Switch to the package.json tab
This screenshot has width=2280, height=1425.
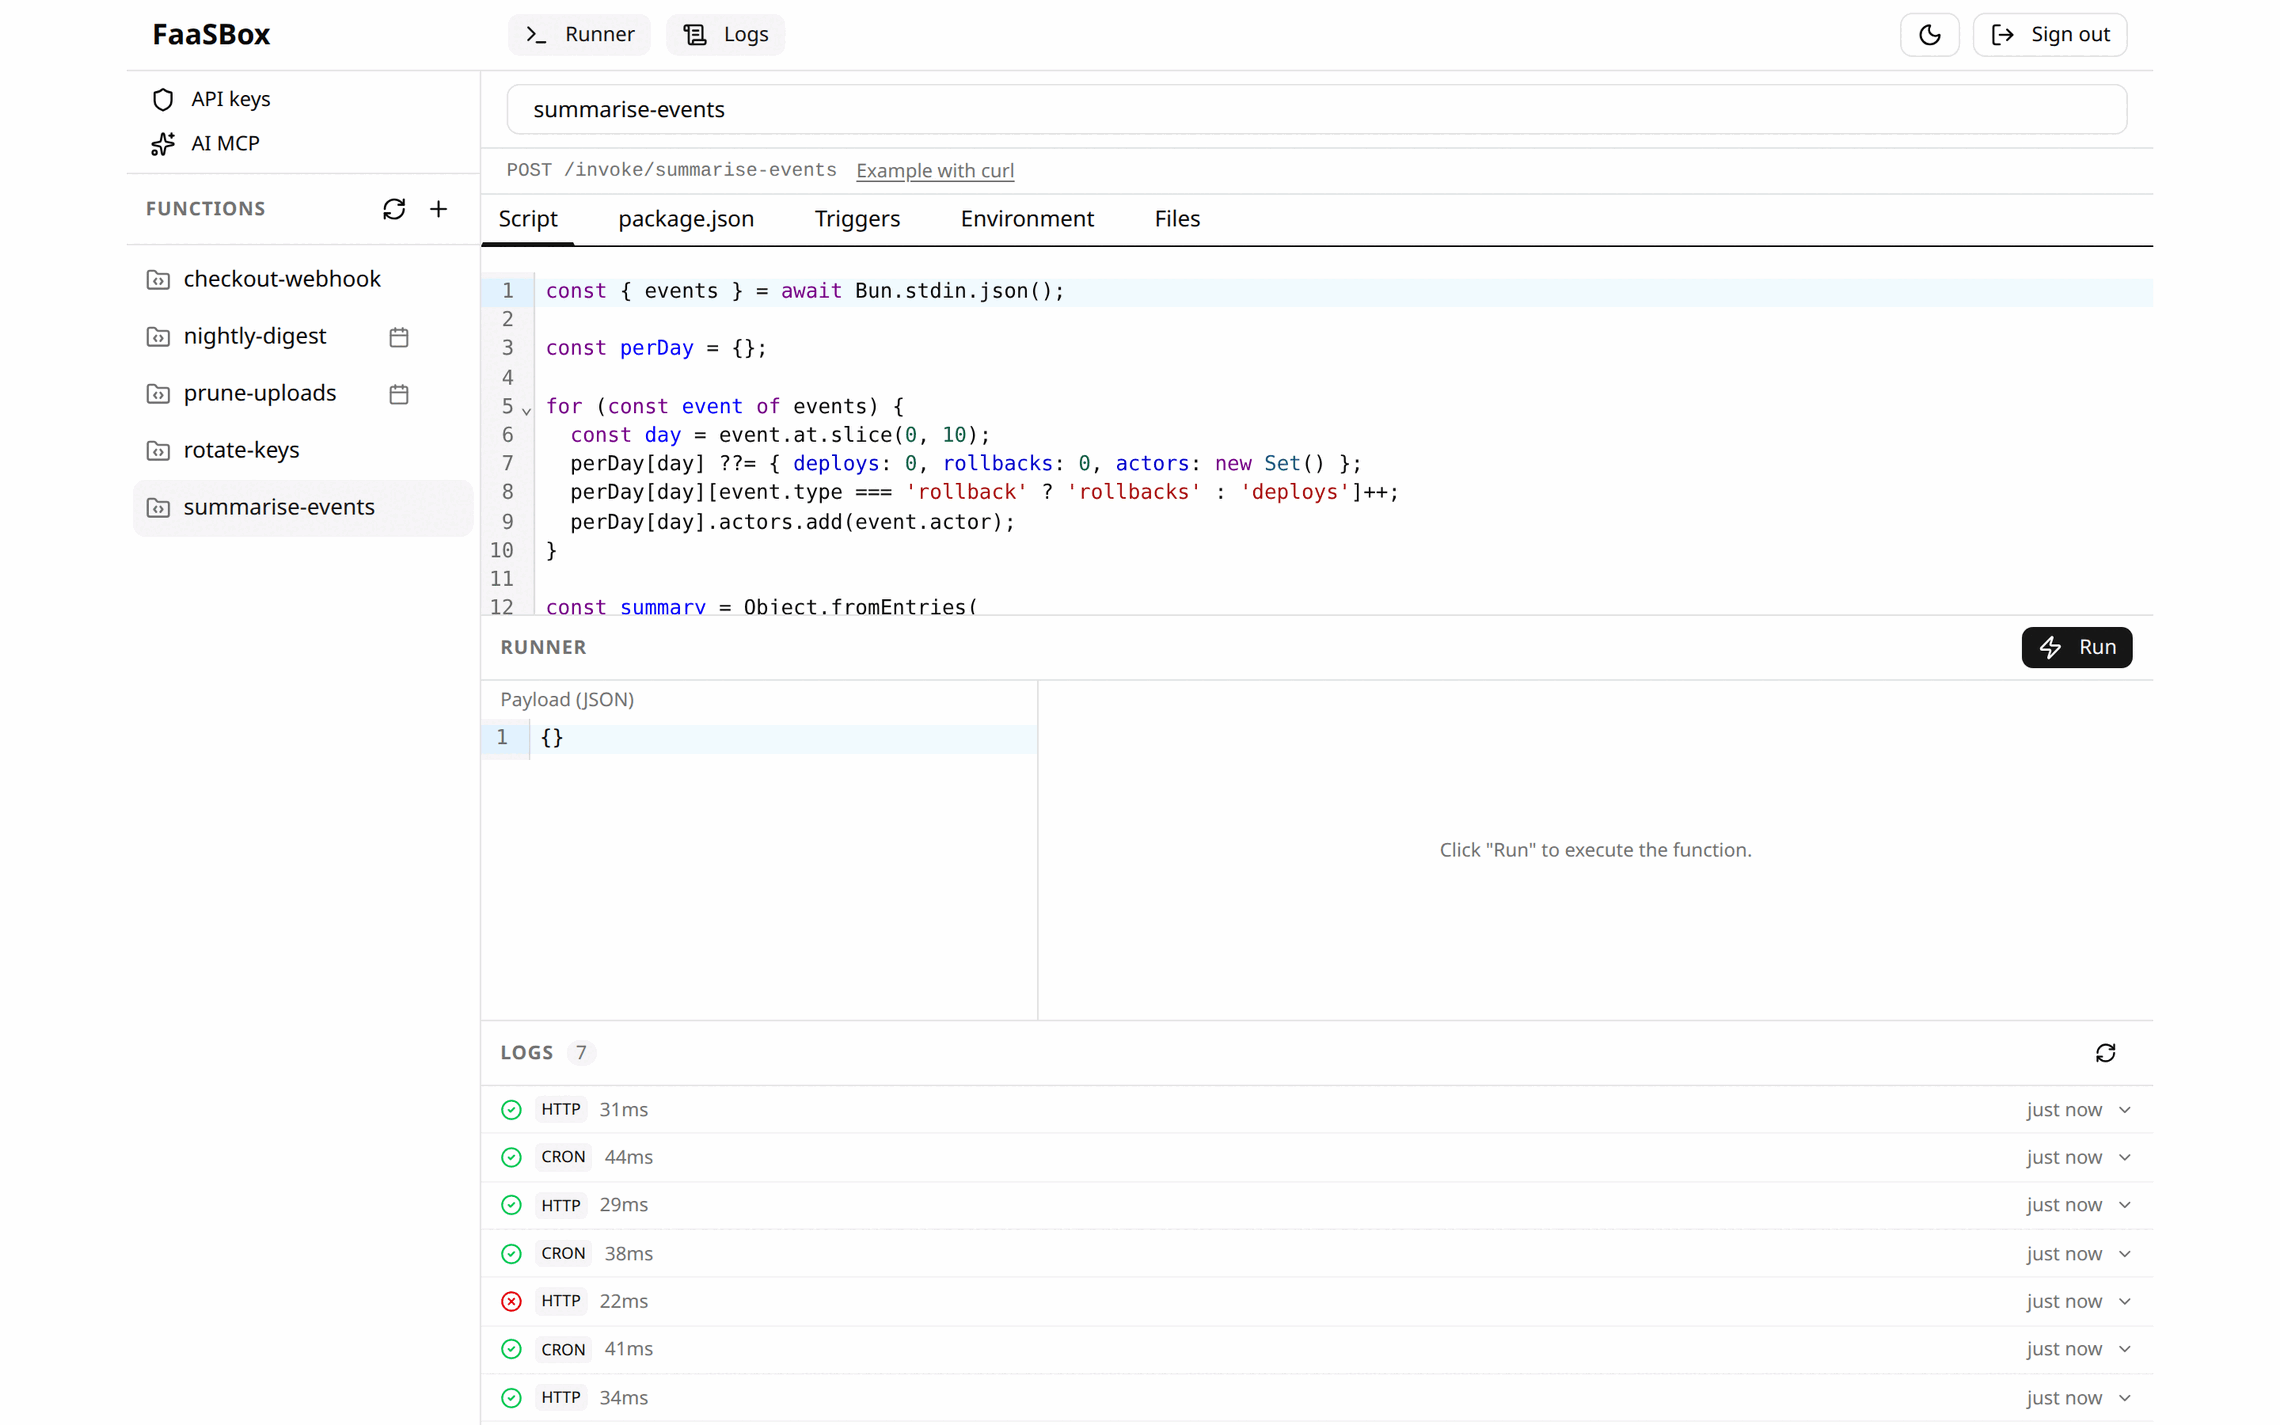click(x=686, y=219)
